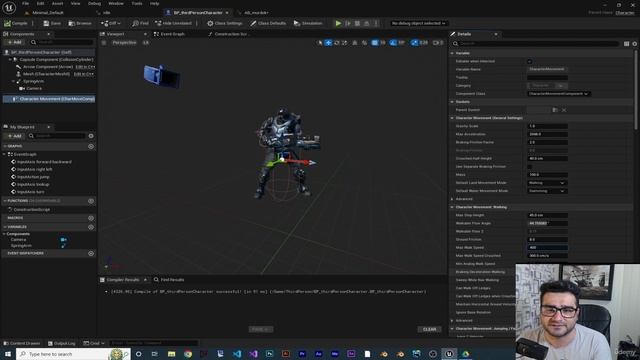Click the Find toolbar icon
This screenshot has height=360, width=640.
pos(136,23)
